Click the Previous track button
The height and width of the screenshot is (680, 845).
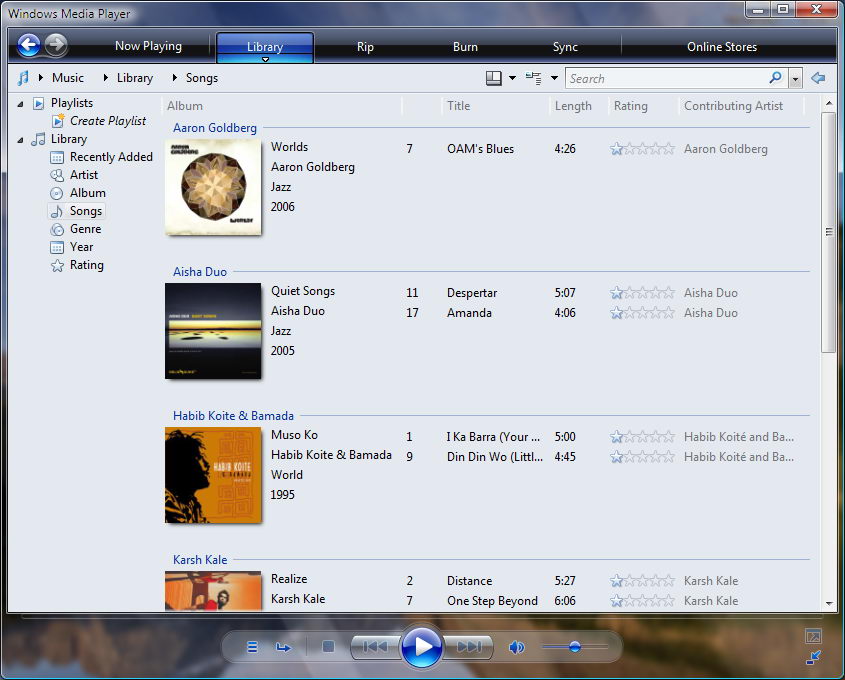(x=375, y=646)
